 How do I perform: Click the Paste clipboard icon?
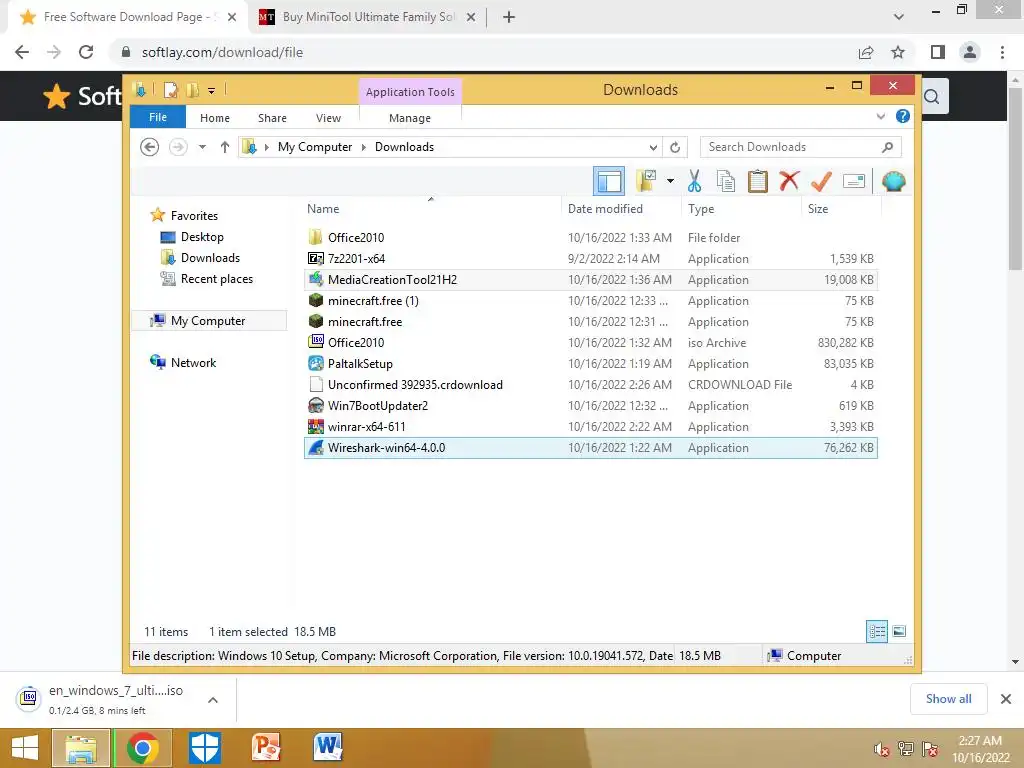tap(758, 181)
